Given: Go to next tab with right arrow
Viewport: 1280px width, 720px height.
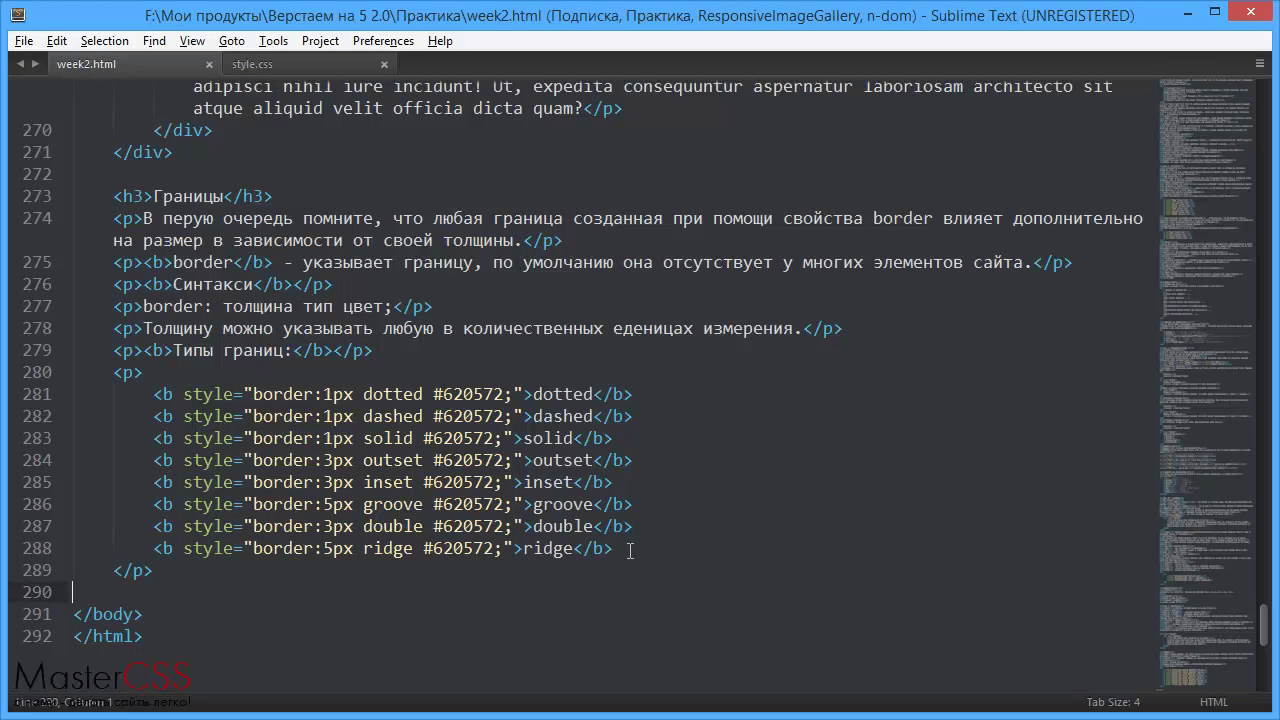Looking at the screenshot, I should click(x=36, y=64).
